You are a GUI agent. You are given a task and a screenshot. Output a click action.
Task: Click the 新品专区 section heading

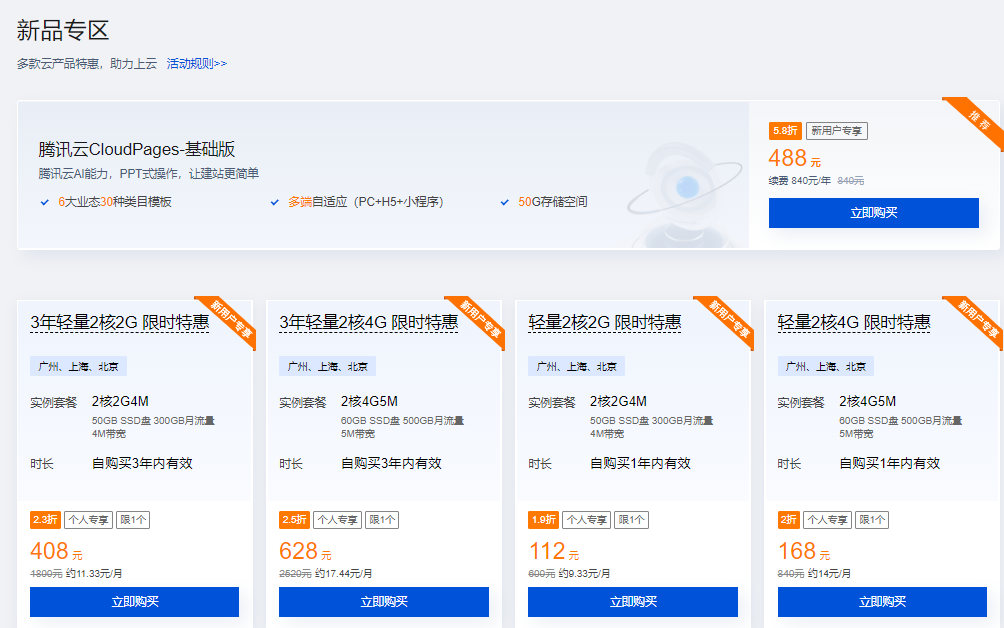[63, 30]
